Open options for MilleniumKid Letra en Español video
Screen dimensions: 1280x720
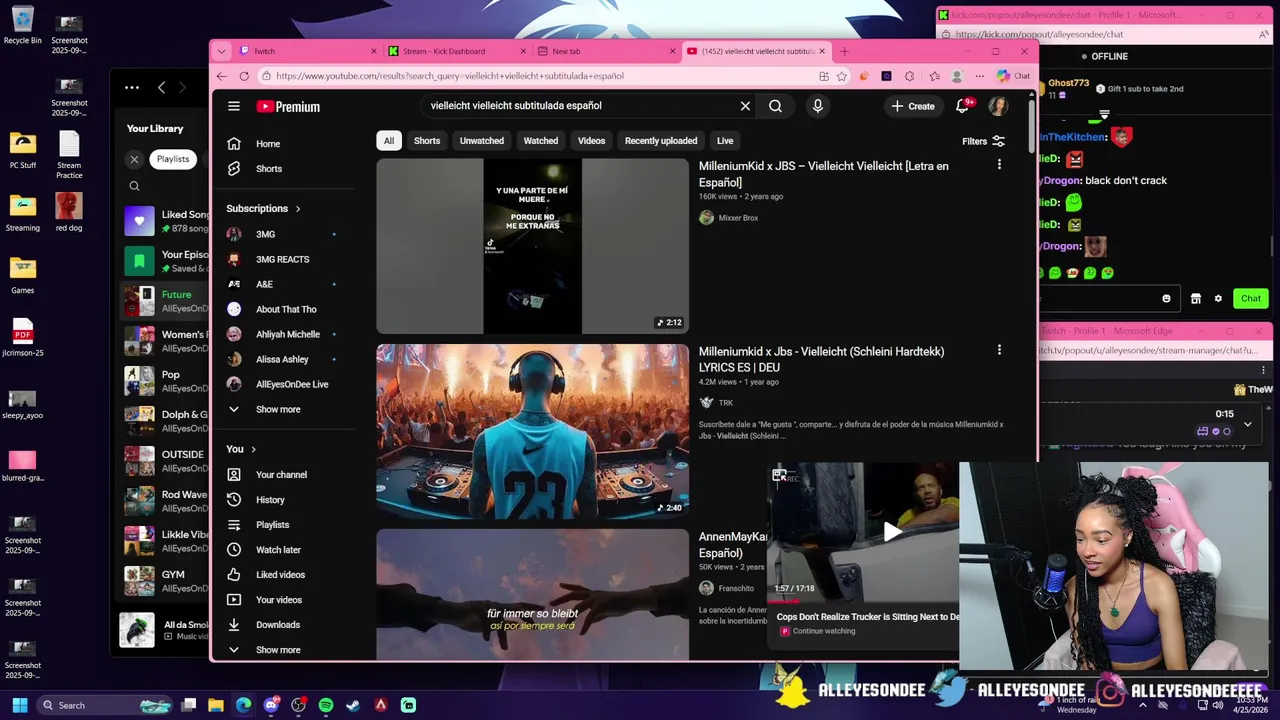tap(999, 165)
